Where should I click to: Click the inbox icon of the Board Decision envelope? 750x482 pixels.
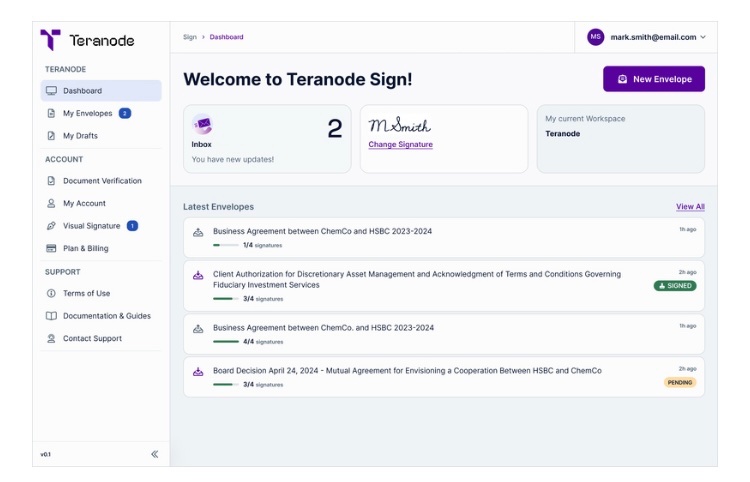pyautogui.click(x=198, y=372)
